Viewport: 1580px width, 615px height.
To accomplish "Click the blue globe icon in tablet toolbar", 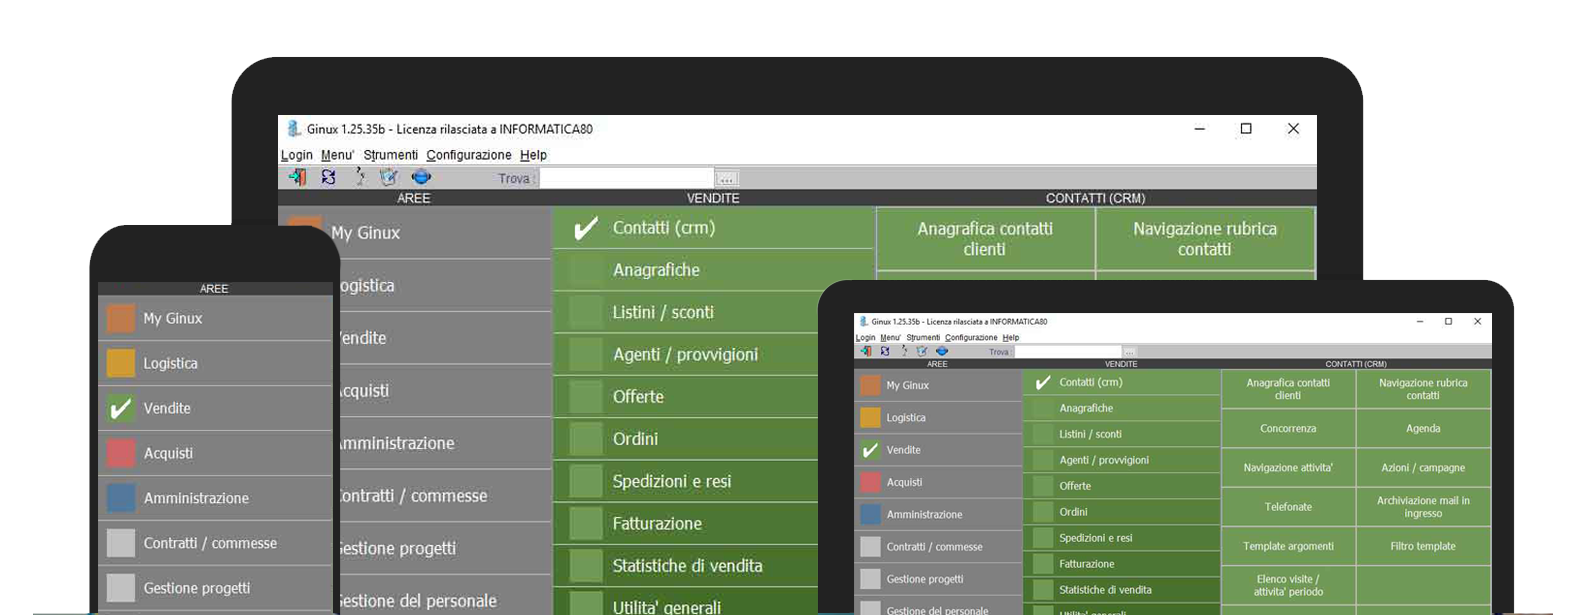I will coord(941,351).
